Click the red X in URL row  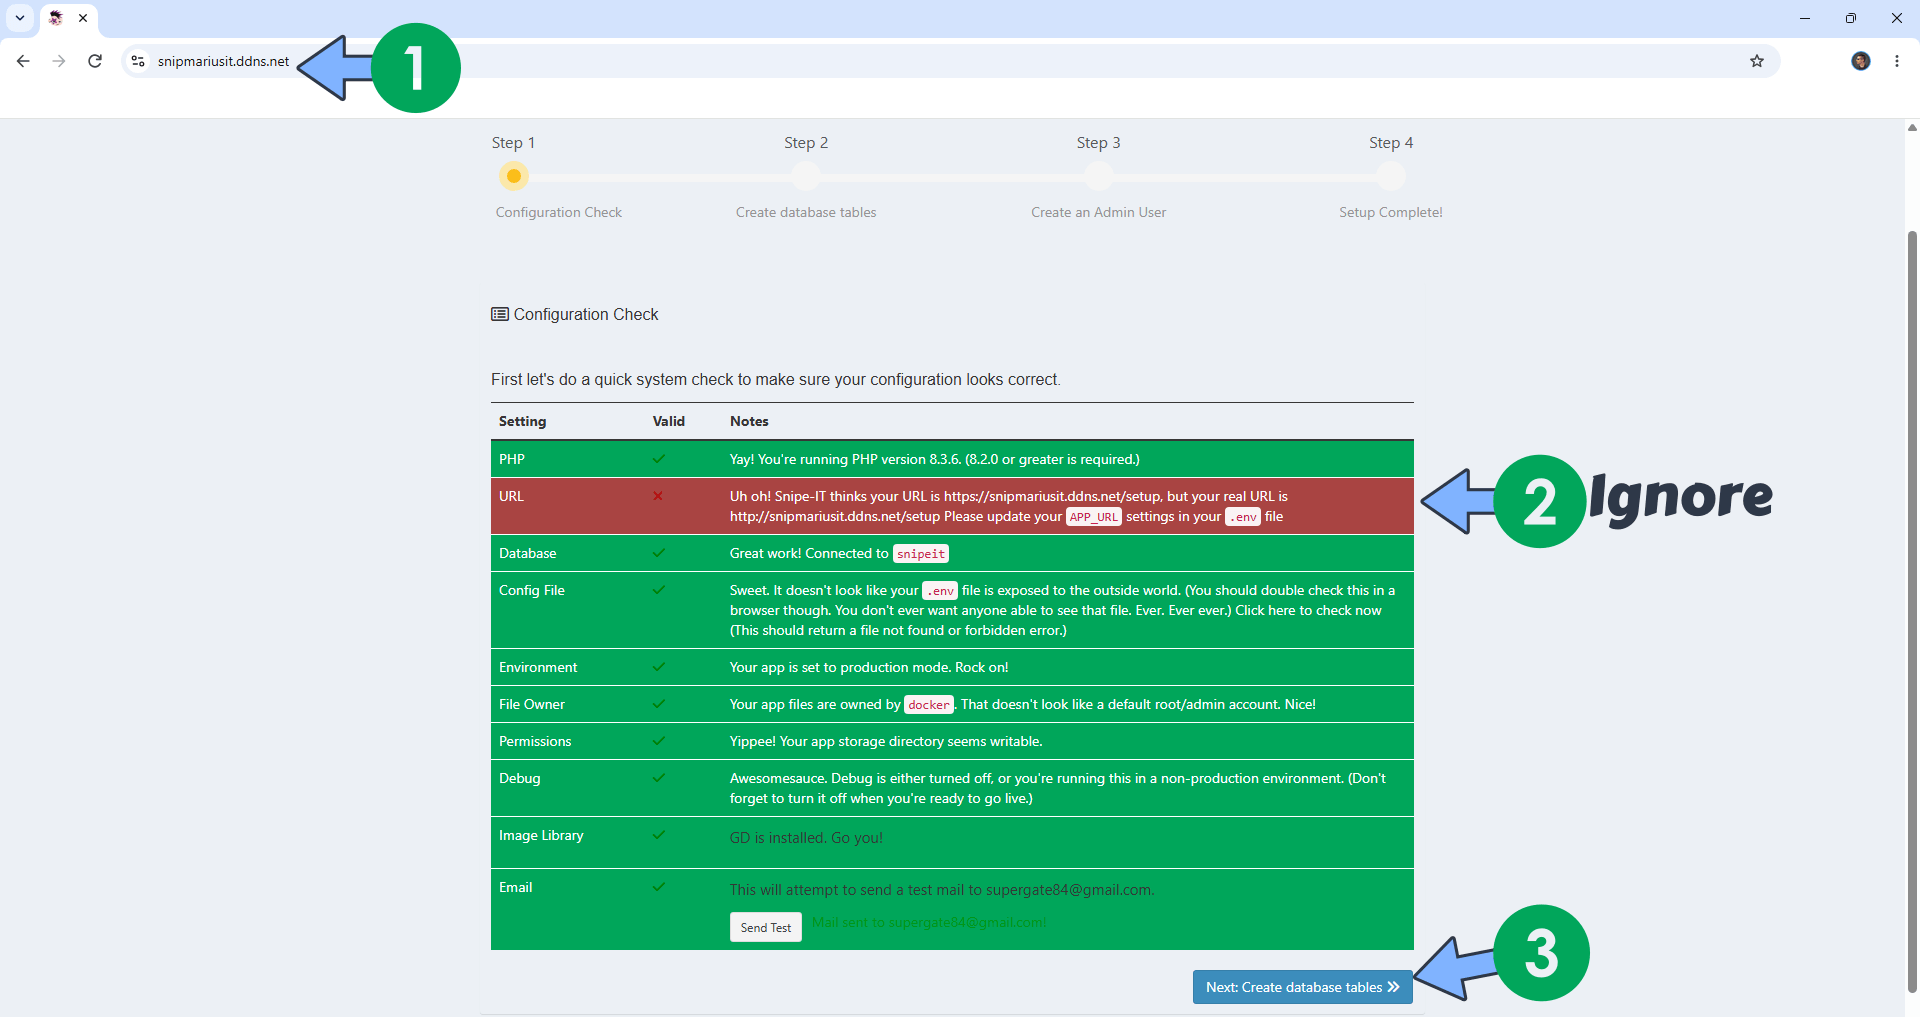(x=658, y=496)
